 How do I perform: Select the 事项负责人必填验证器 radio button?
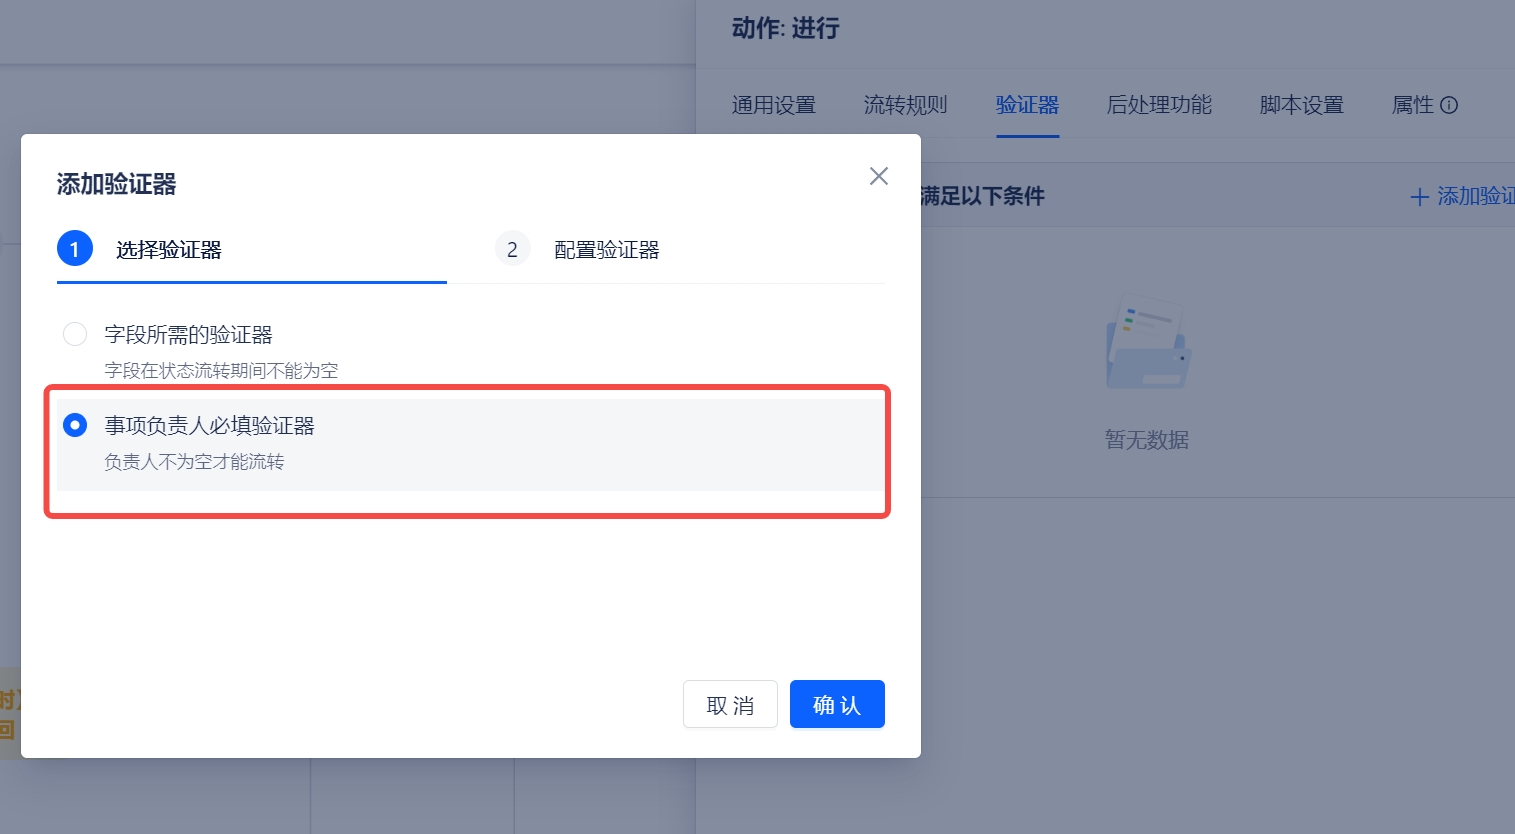(x=75, y=425)
